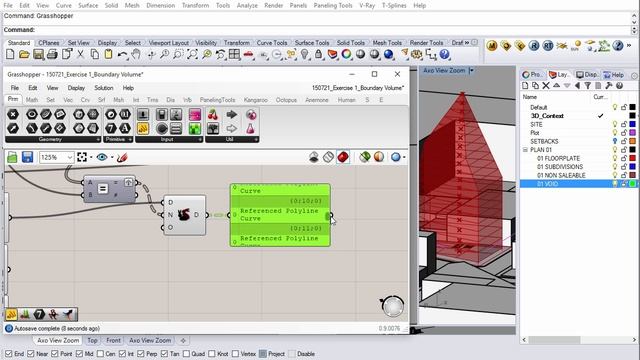Click color swatch of SETBACKS layer

632,141
